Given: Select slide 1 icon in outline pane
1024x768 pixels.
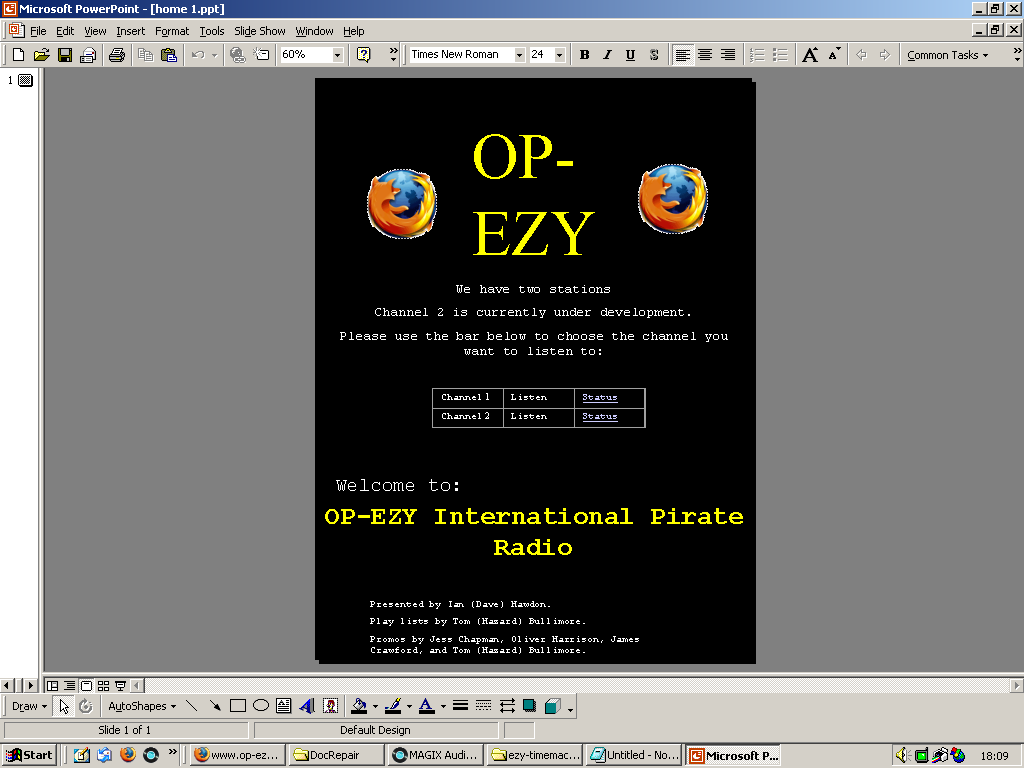Looking at the screenshot, I should 25,80.
